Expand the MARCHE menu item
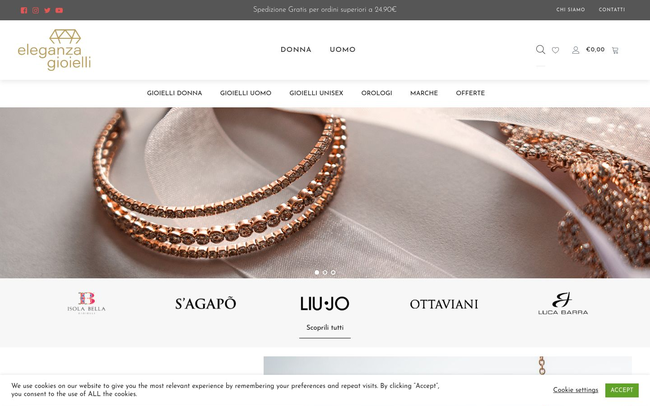650x406 pixels. coord(424,93)
